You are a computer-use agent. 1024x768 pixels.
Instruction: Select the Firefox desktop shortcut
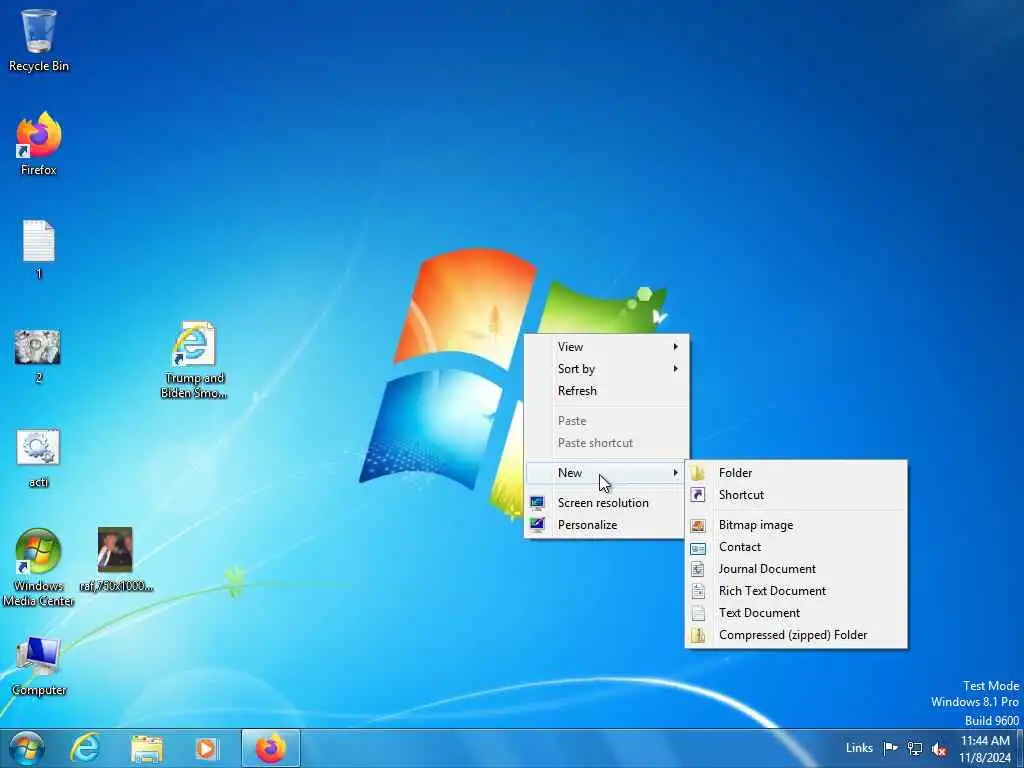39,144
